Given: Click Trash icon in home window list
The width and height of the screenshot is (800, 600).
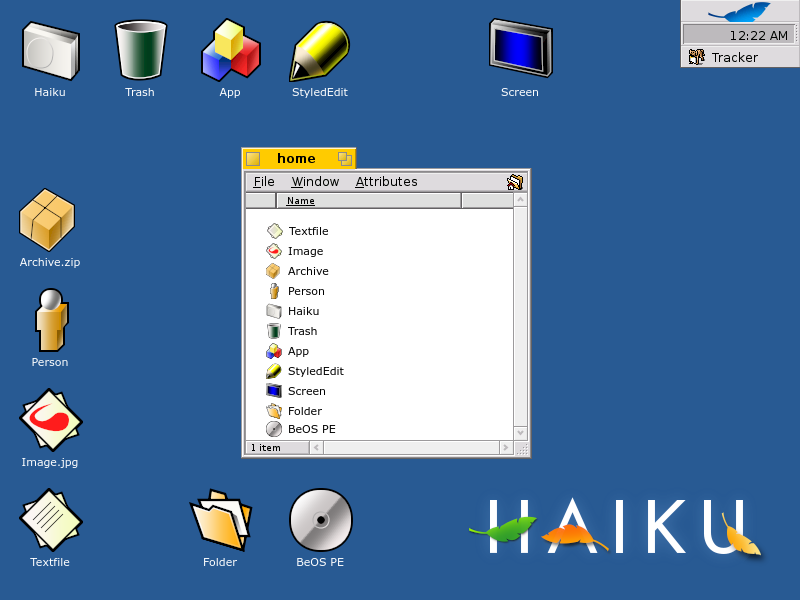Looking at the screenshot, I should coord(274,331).
